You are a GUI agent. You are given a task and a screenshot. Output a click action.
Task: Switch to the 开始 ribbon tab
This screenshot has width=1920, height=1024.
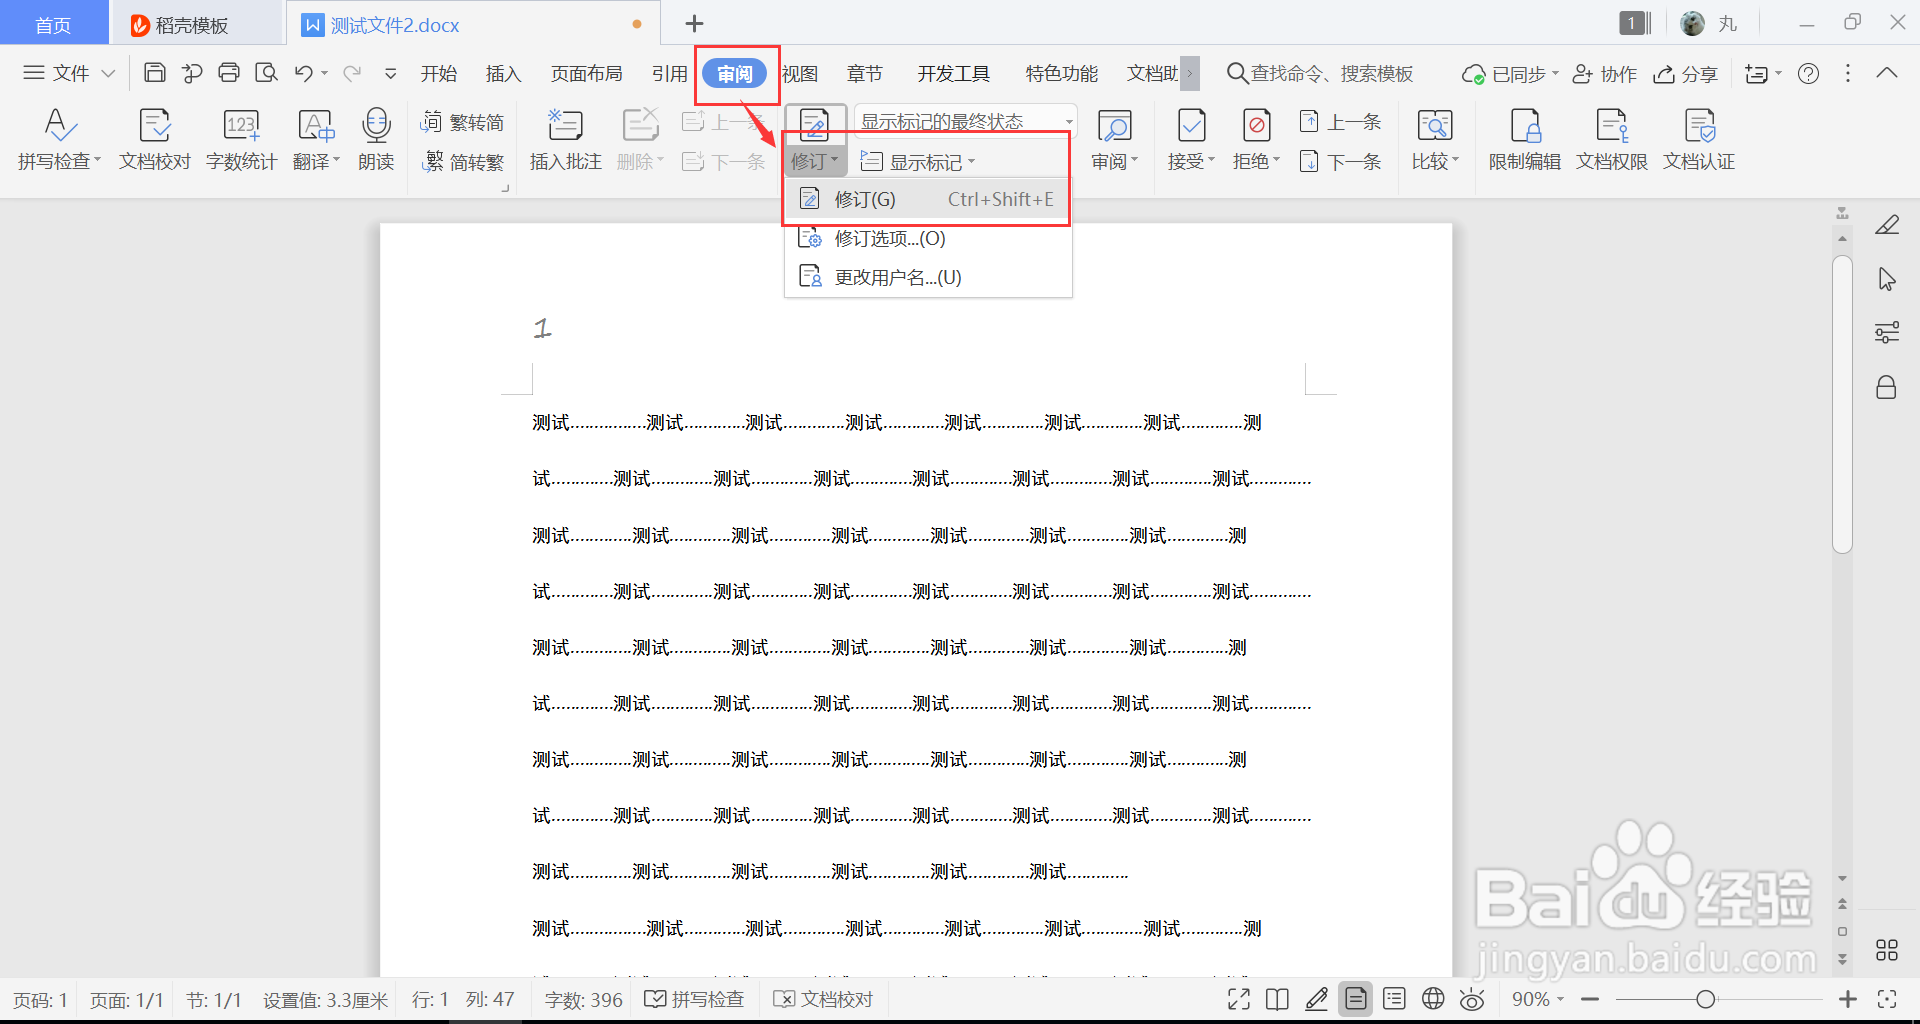coord(438,73)
